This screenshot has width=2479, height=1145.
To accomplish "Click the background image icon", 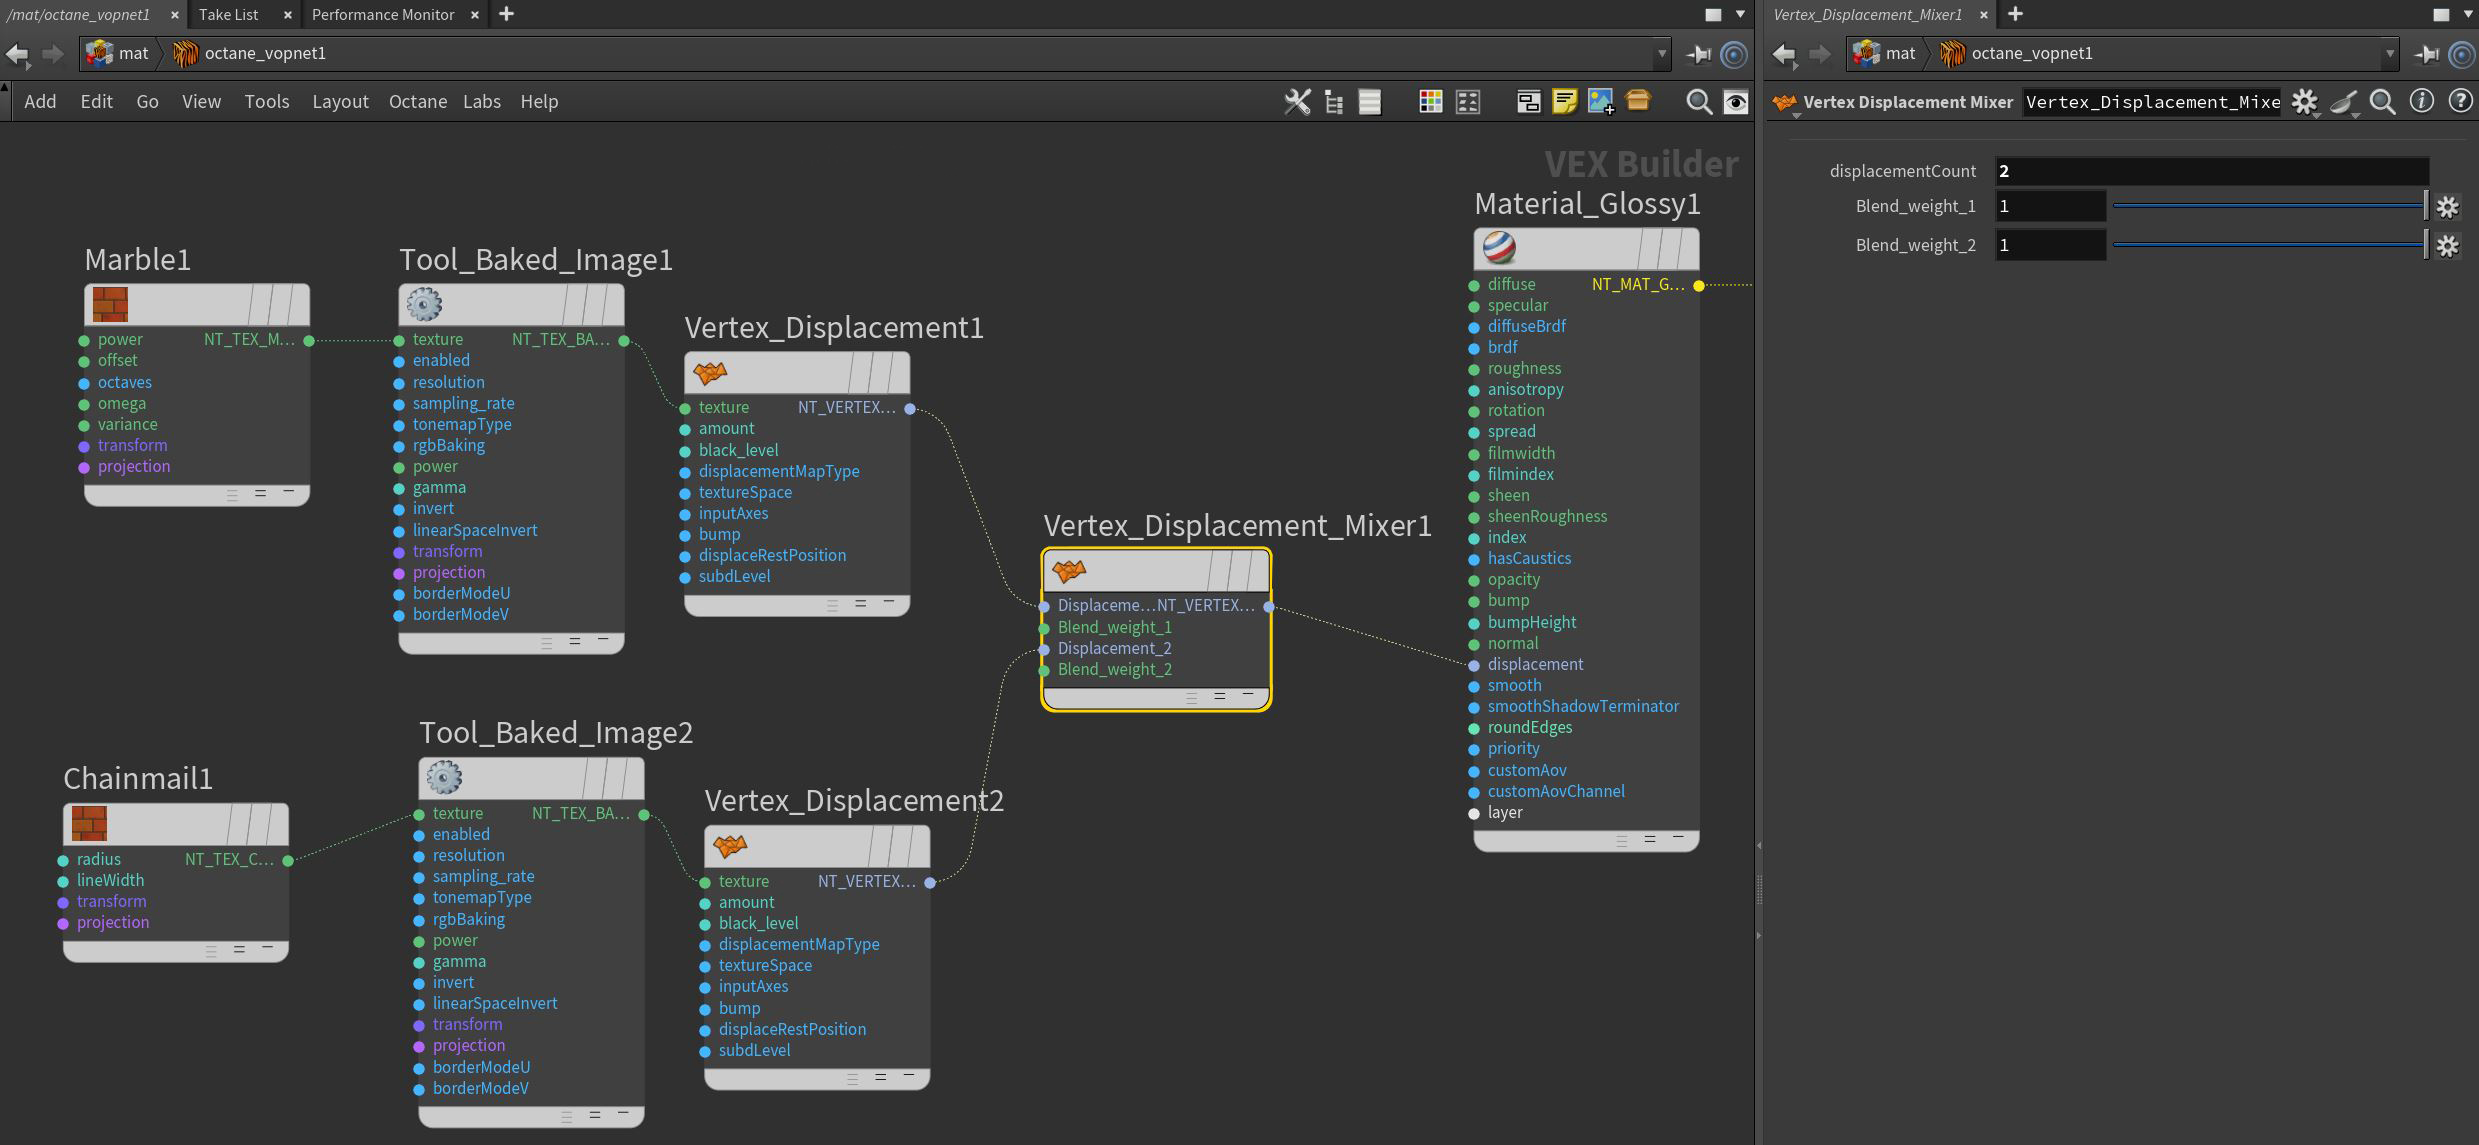I will point(1600,102).
